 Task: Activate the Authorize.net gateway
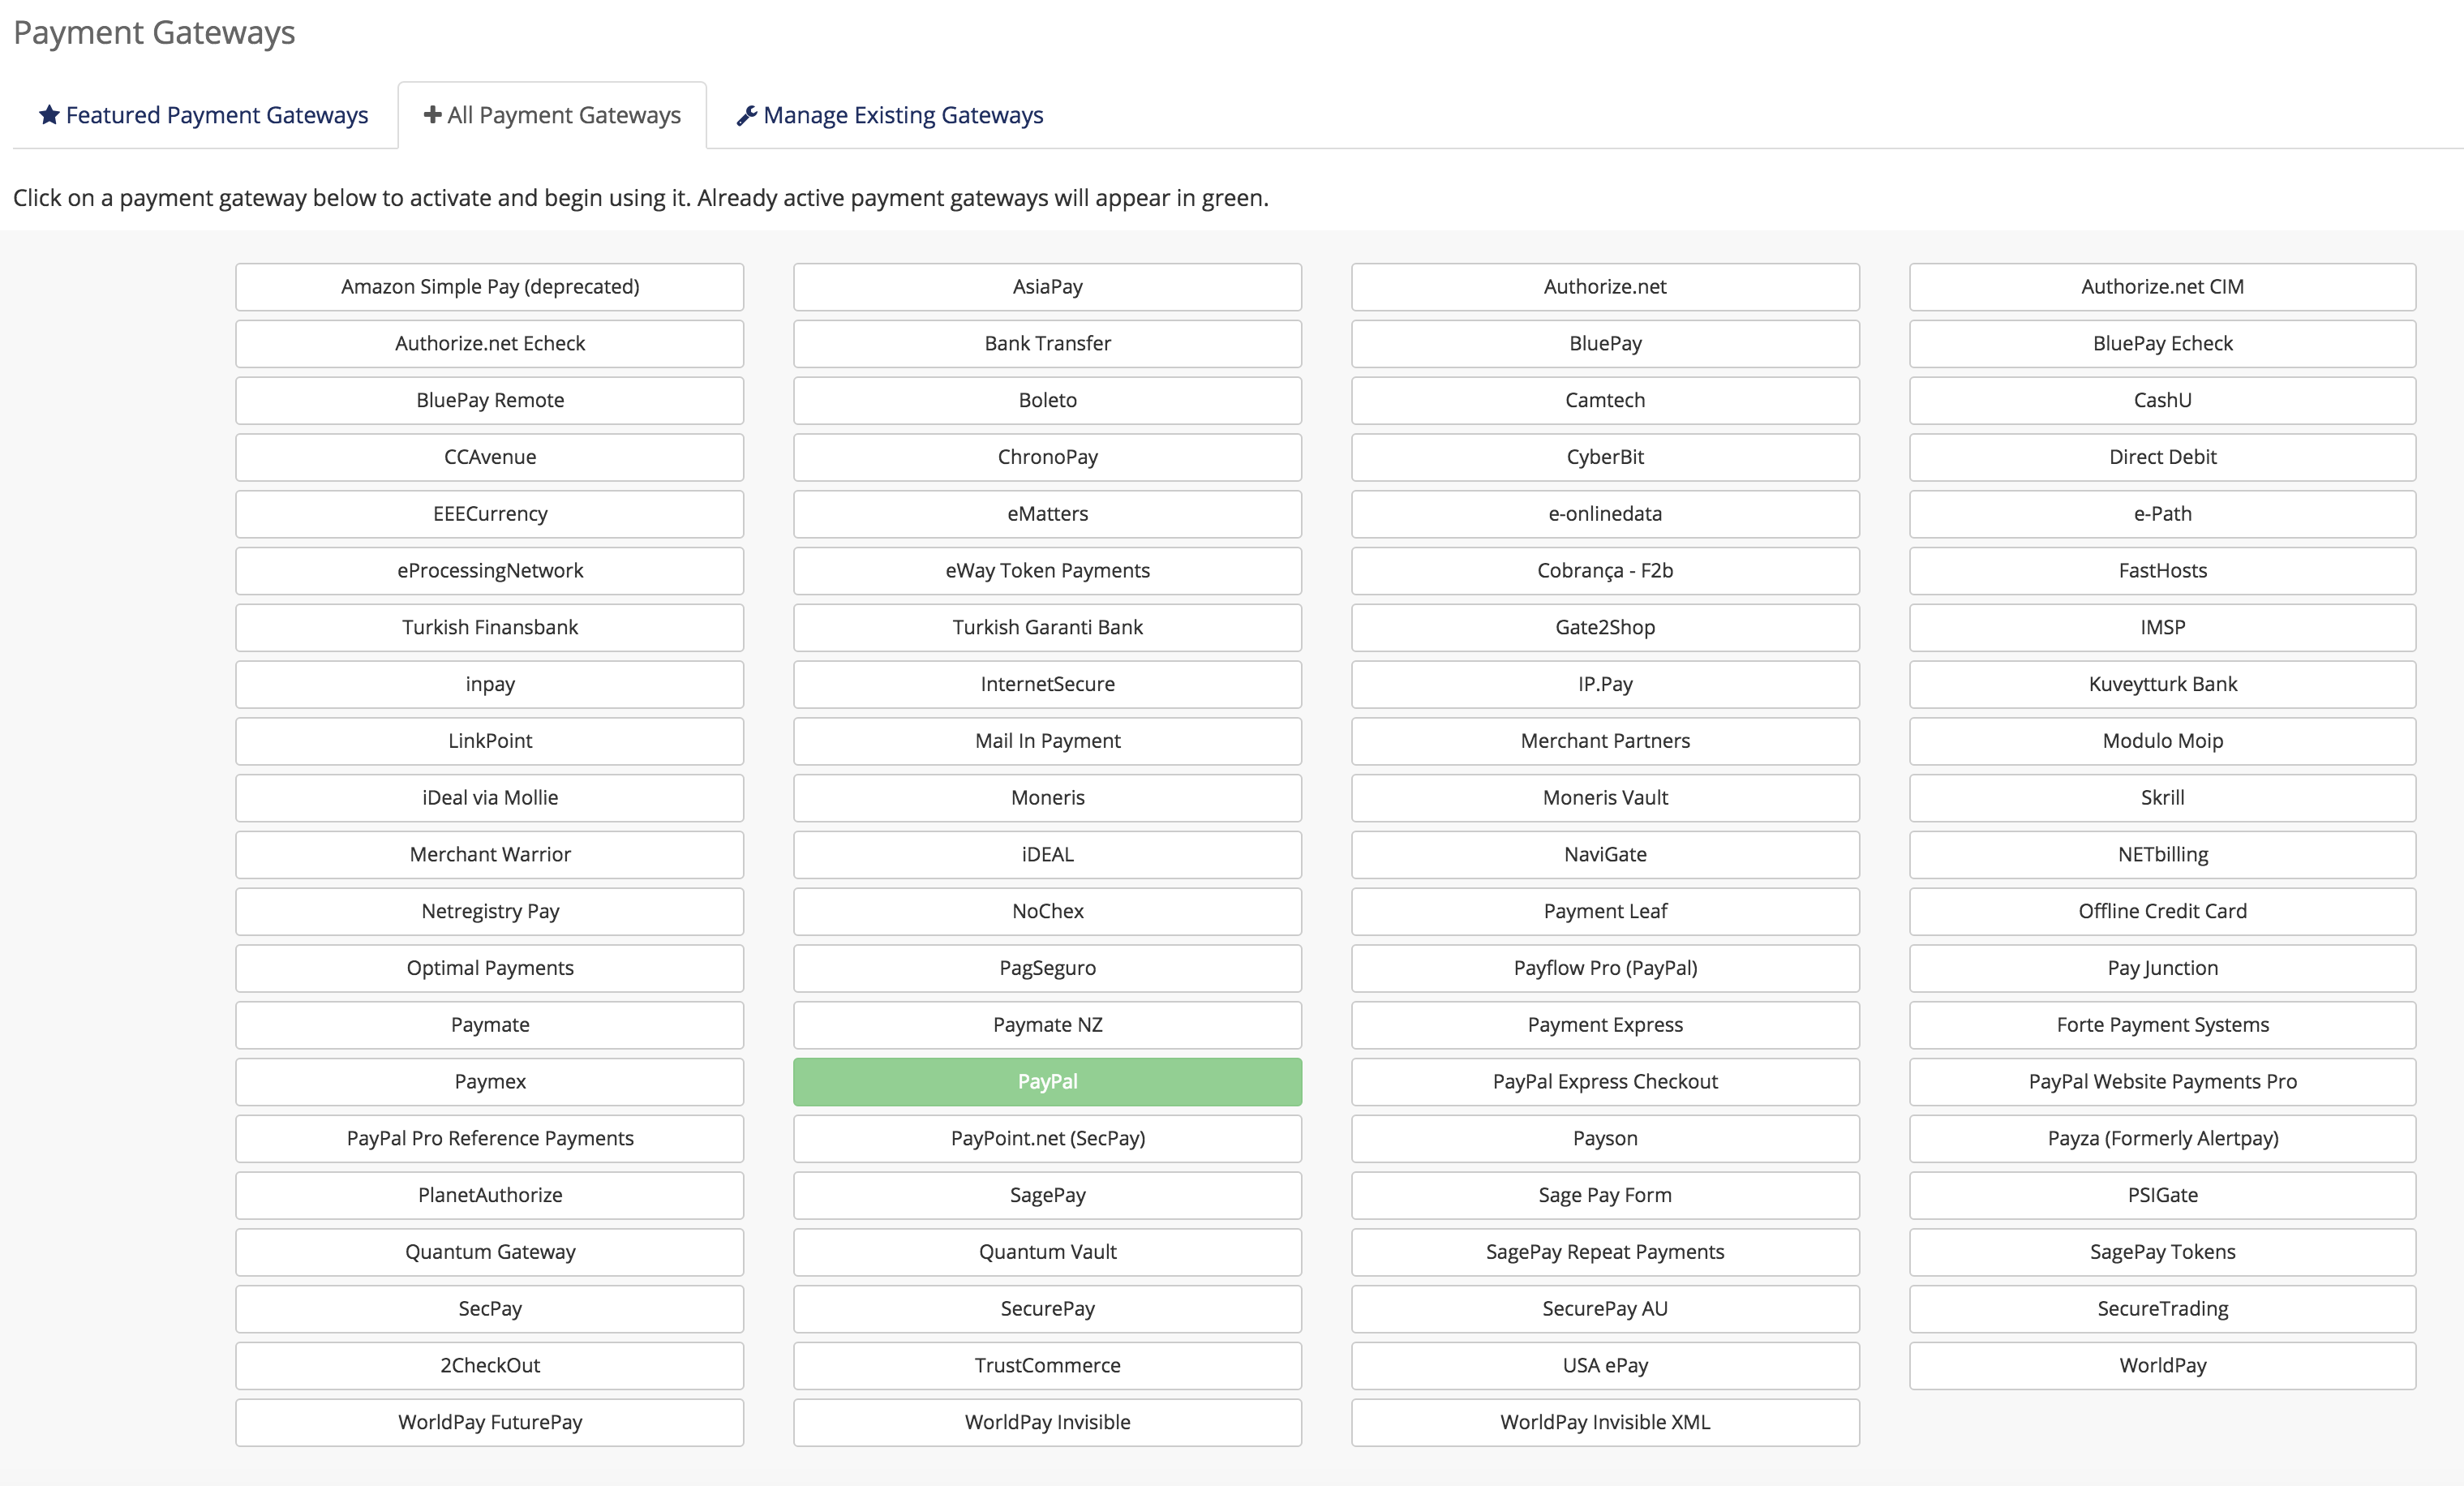click(x=1604, y=287)
